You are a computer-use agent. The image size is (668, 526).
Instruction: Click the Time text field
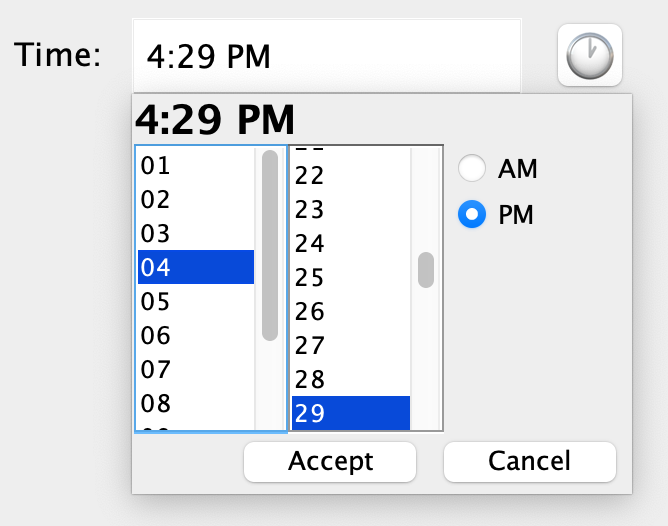[x=326, y=56]
